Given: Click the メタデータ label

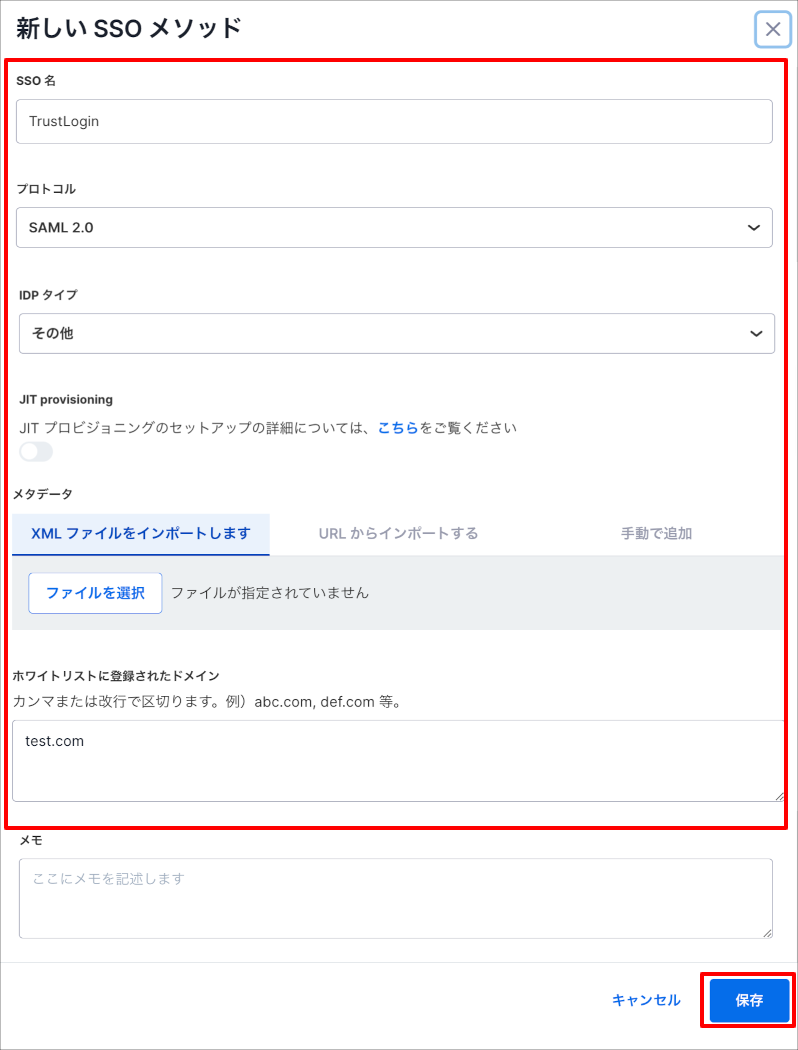Looking at the screenshot, I should (x=42, y=494).
